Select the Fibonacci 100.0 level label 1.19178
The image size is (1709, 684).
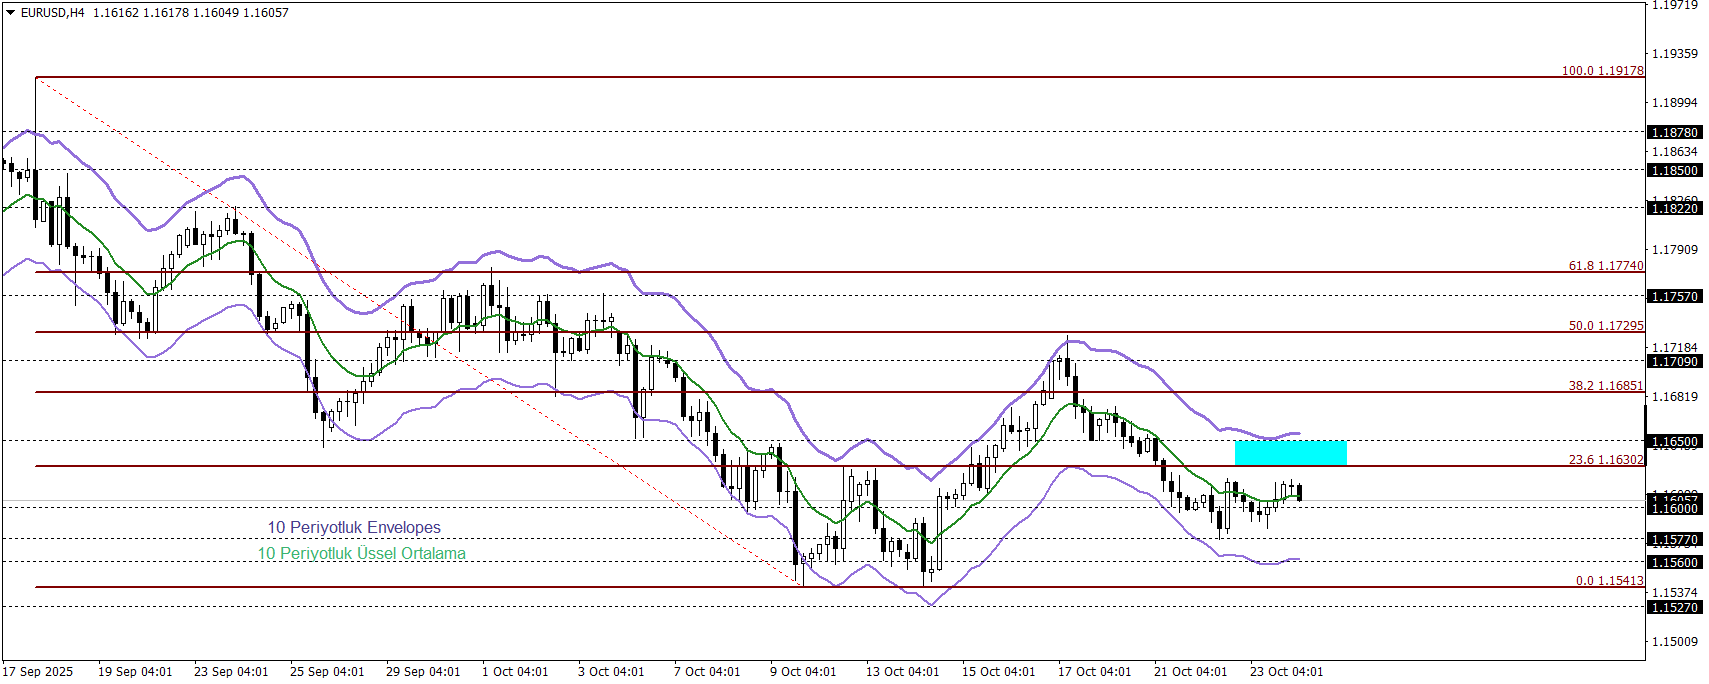pyautogui.click(x=1602, y=71)
